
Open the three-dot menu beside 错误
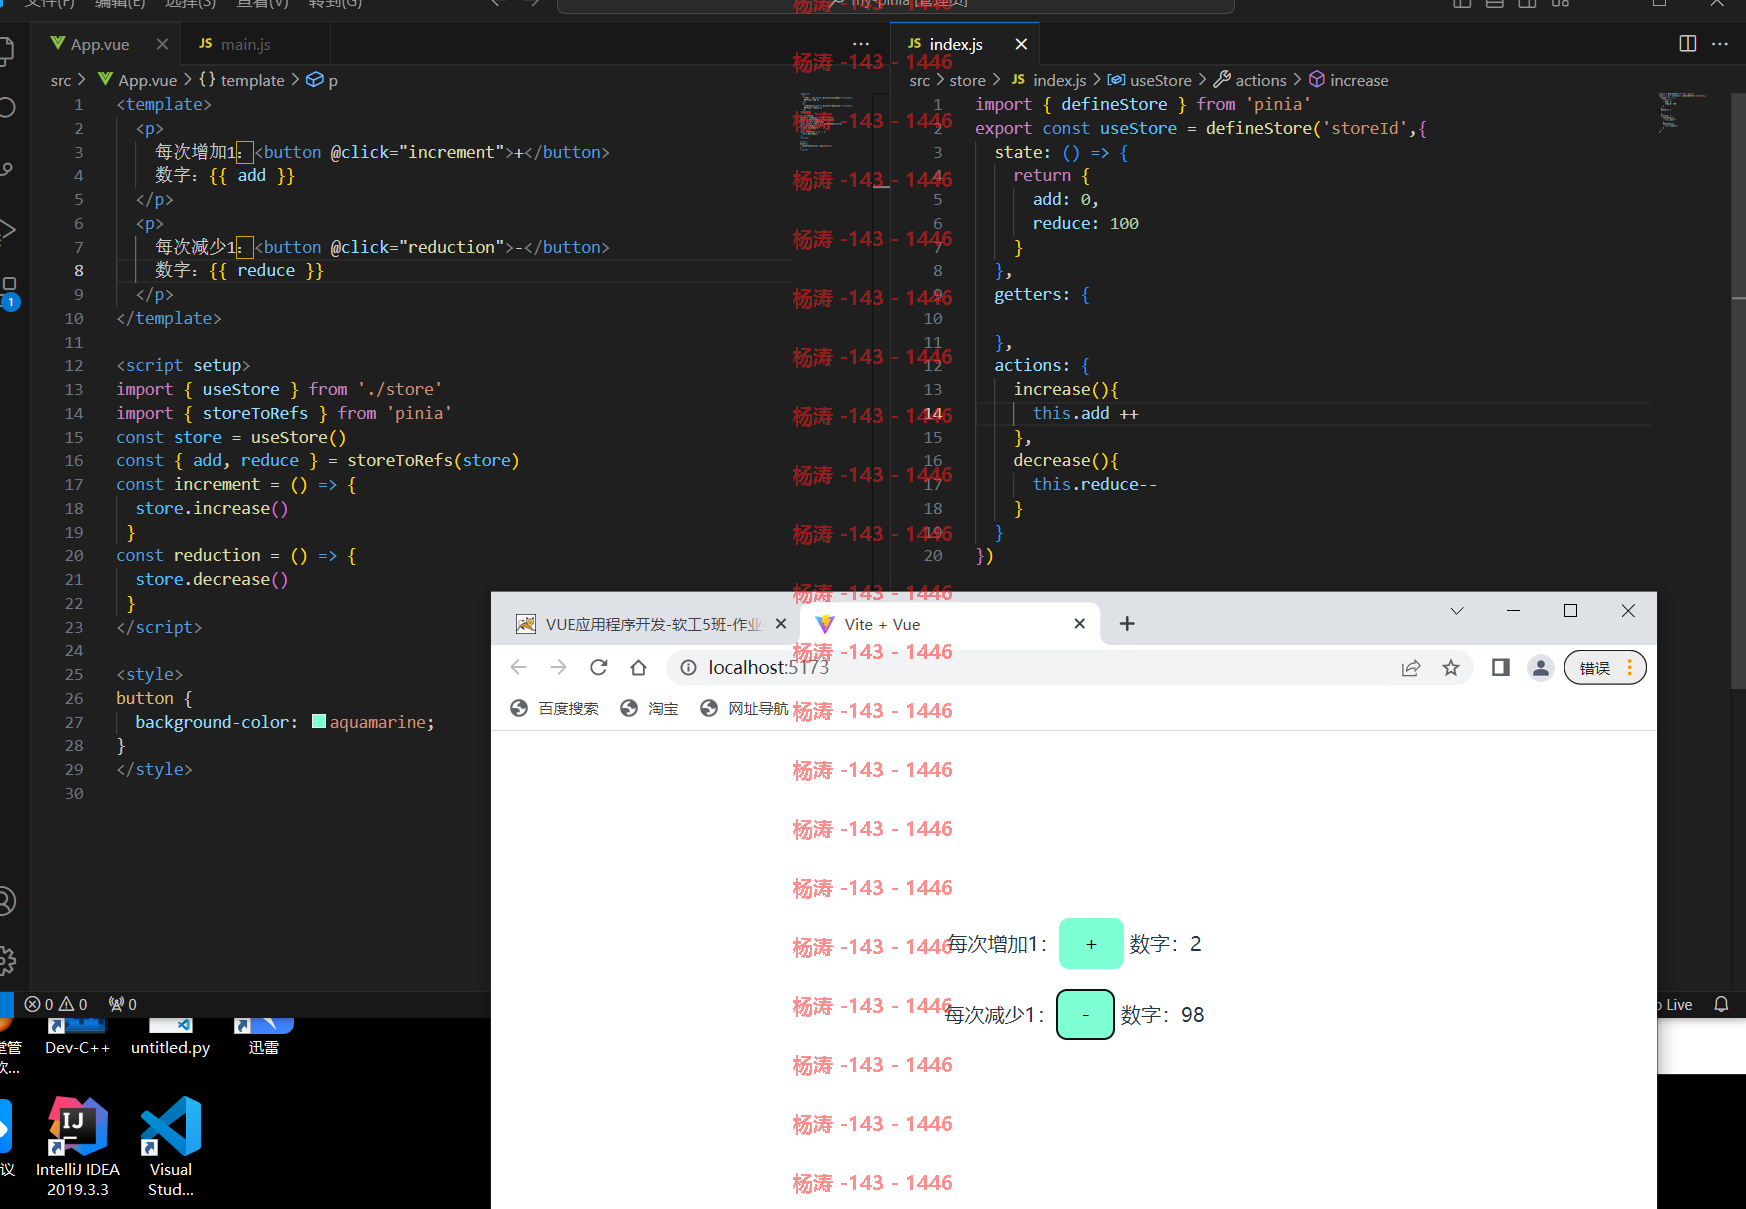point(1630,668)
